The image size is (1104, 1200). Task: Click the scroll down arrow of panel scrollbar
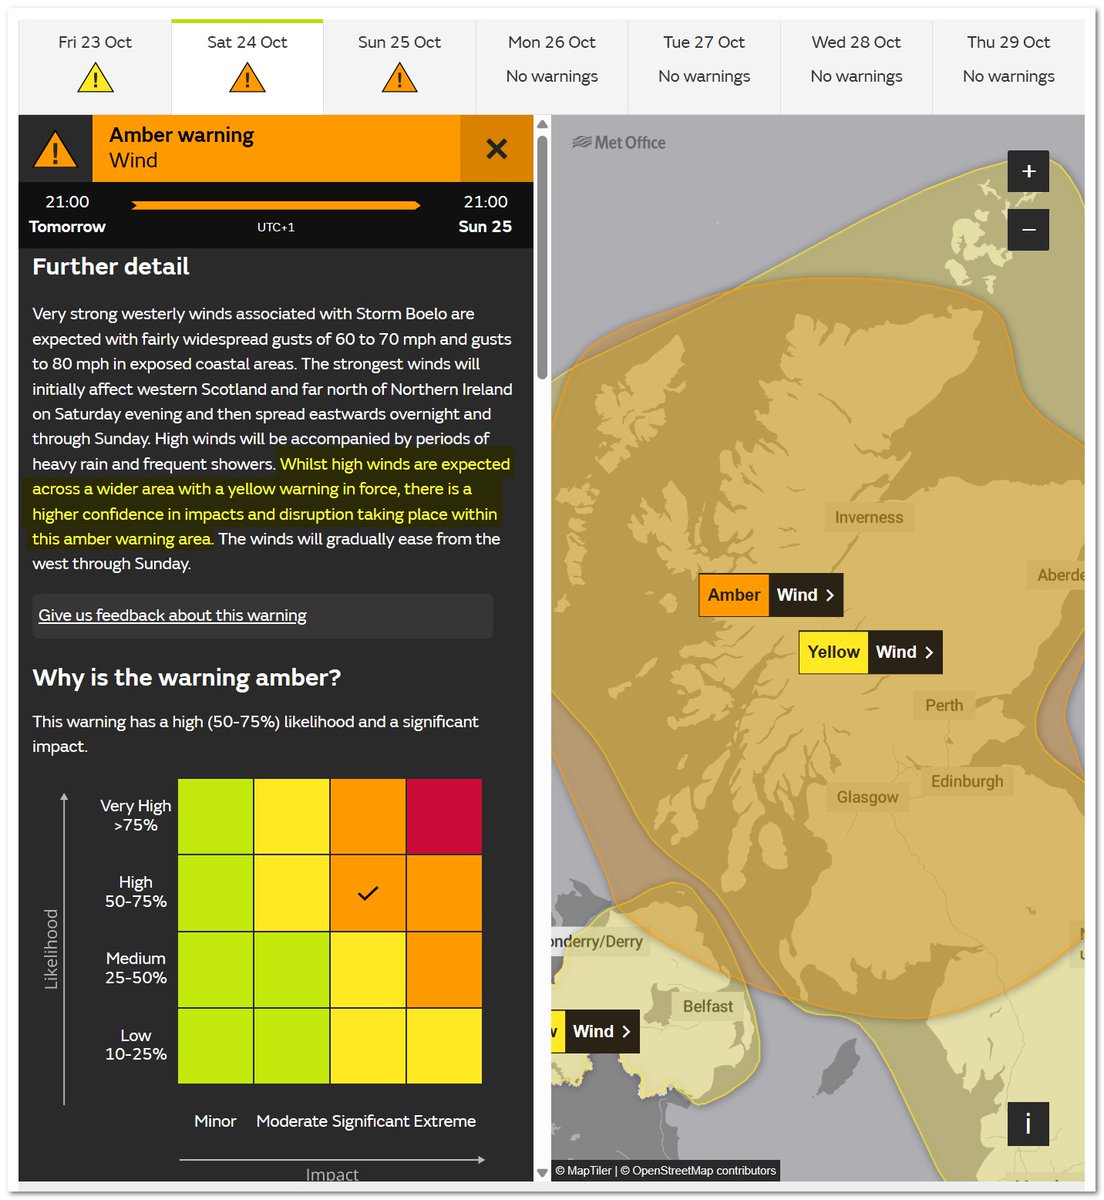(542, 1173)
